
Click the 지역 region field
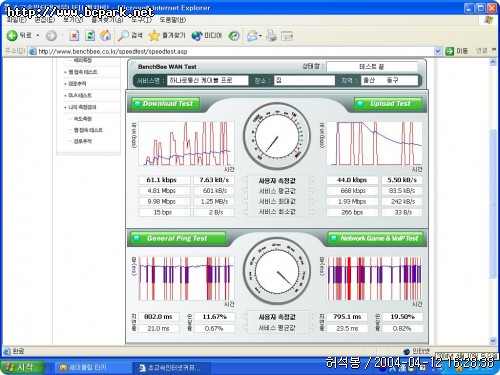click(x=389, y=80)
